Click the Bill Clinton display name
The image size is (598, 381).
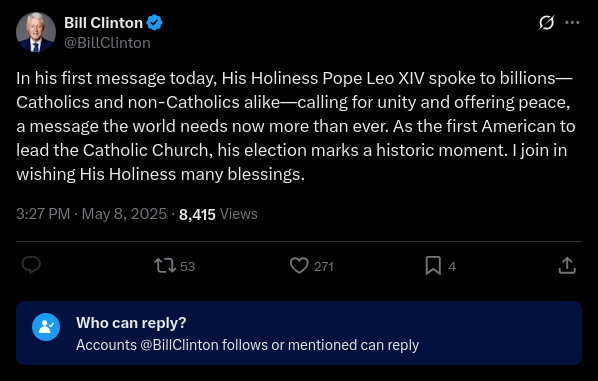click(x=103, y=23)
